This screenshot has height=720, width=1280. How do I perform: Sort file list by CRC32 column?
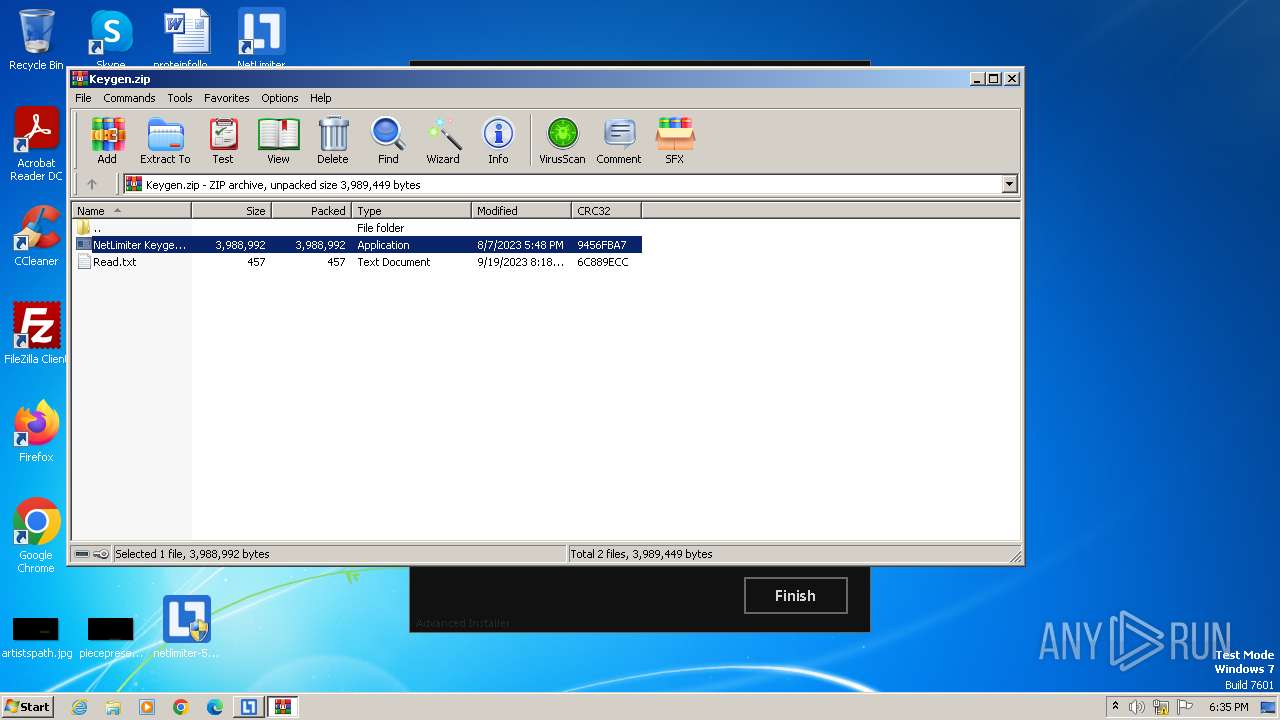point(606,211)
